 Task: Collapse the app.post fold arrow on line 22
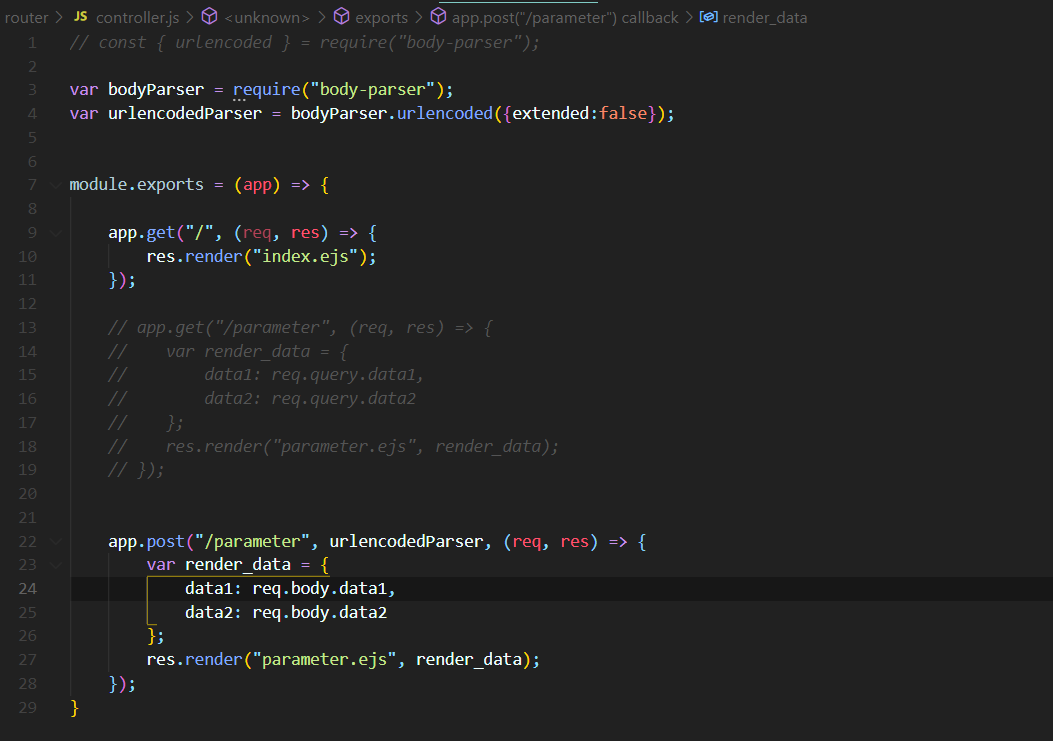click(56, 541)
